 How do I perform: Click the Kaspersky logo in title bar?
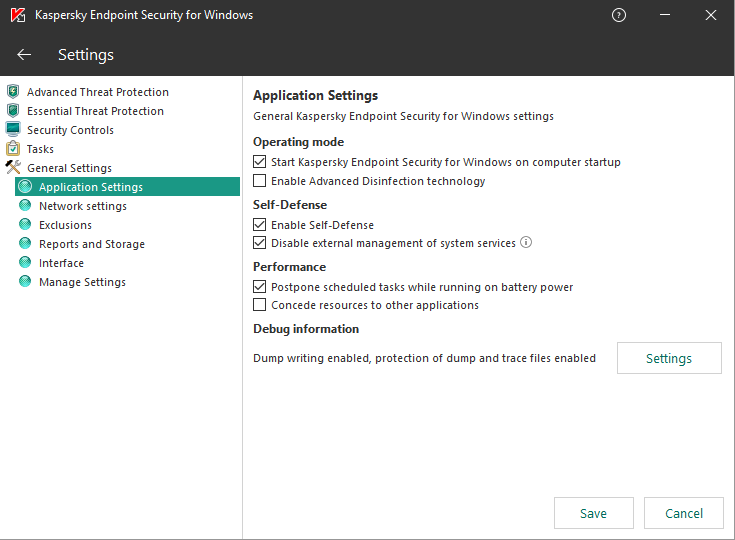(17, 15)
